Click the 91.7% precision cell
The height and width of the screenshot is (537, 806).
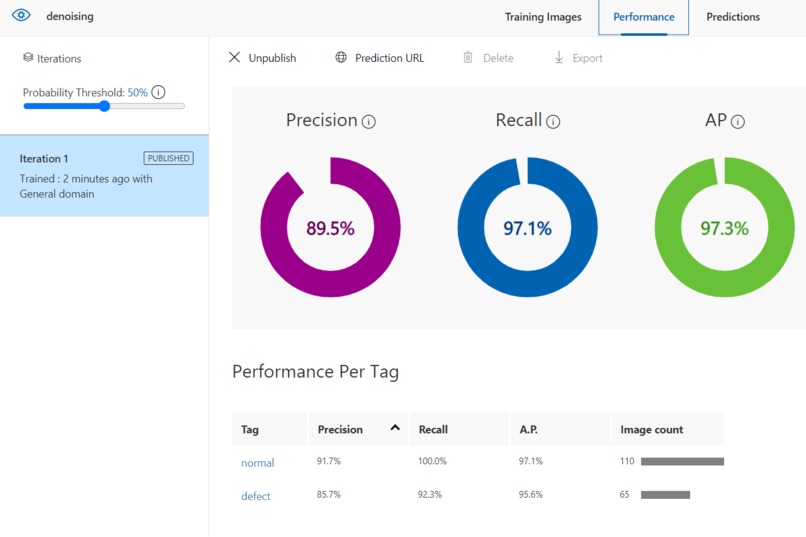[x=328, y=461]
